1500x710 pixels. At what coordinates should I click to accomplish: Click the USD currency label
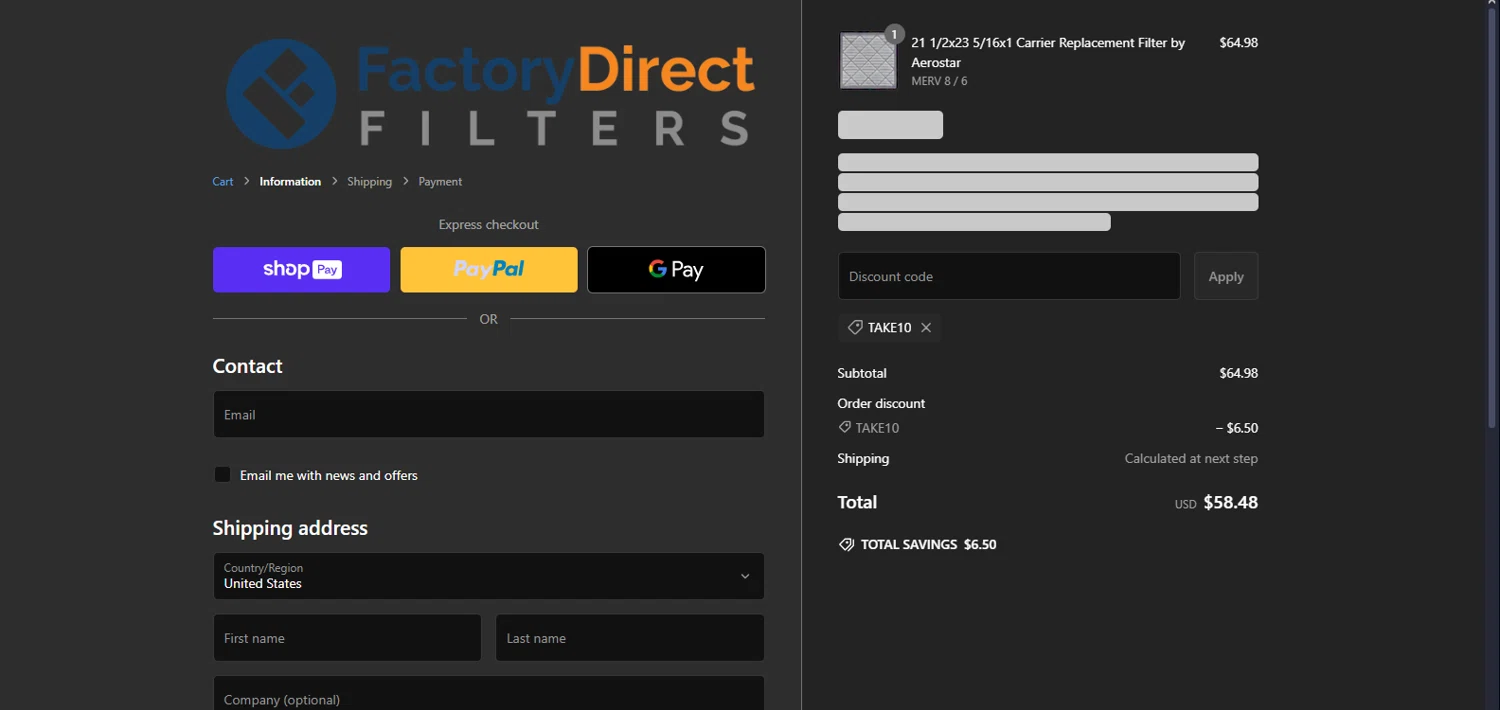point(1185,504)
